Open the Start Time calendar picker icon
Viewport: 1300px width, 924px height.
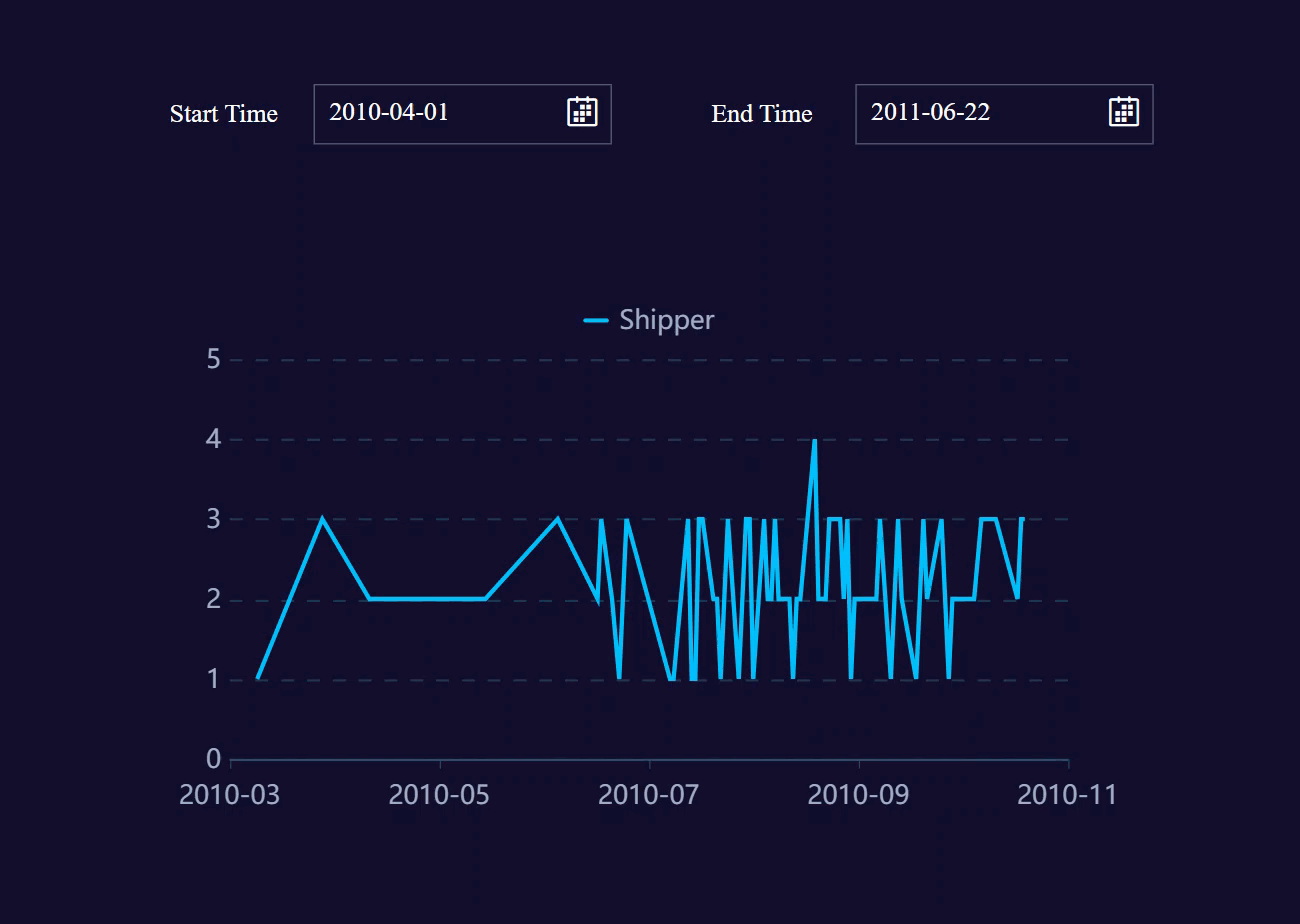(x=582, y=111)
